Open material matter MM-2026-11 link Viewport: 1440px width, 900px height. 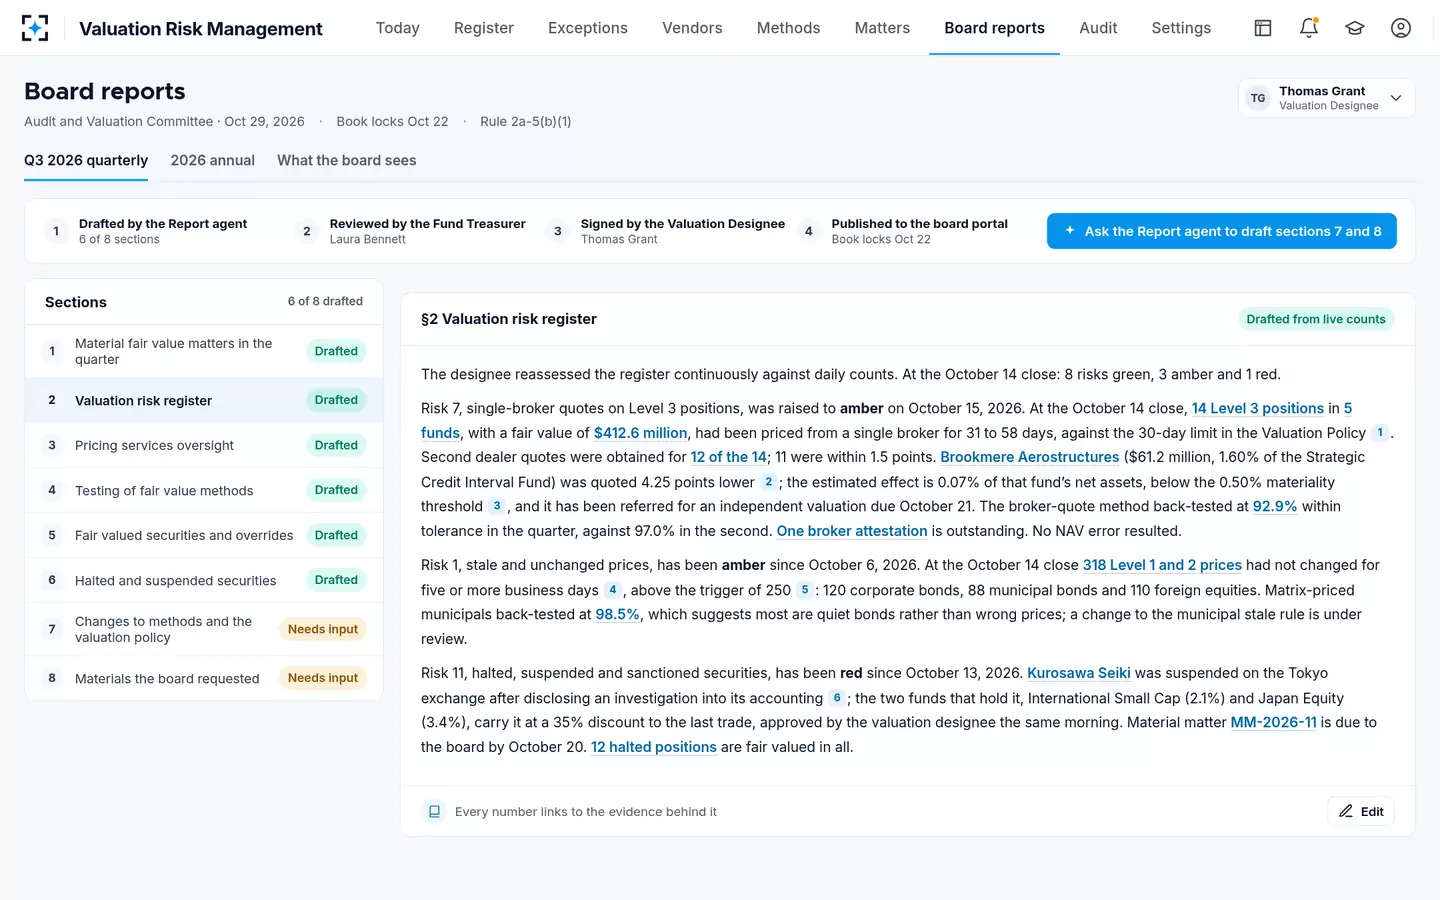(x=1273, y=722)
